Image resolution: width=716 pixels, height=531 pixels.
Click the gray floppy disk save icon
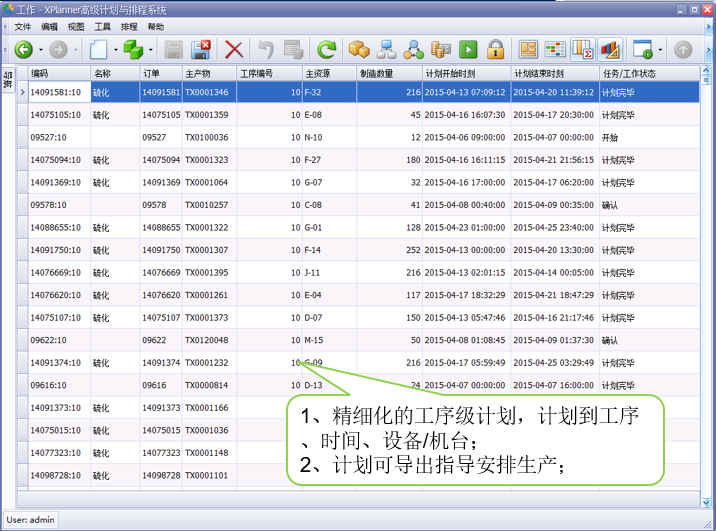tap(173, 49)
